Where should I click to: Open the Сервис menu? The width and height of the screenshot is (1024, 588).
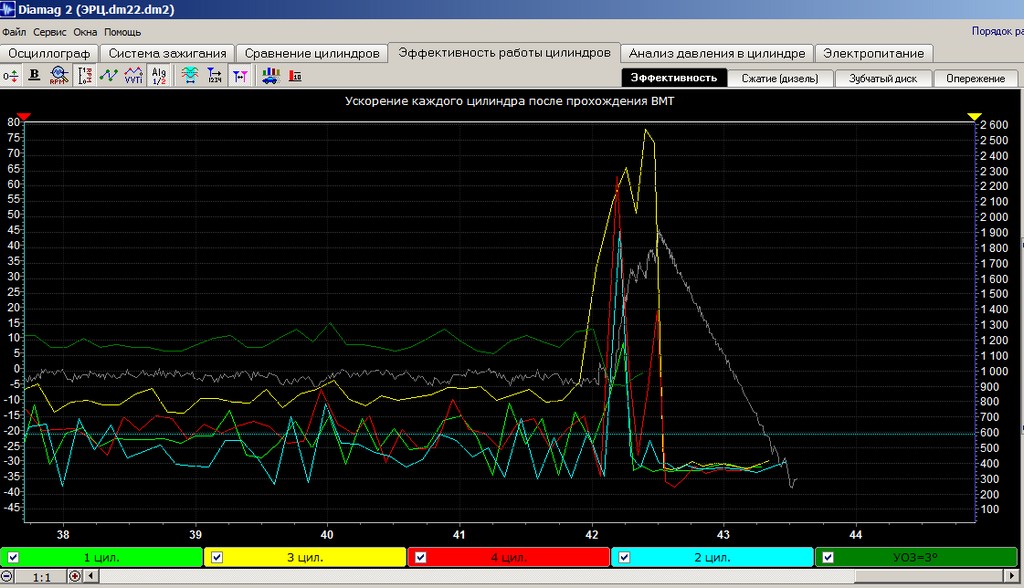point(50,32)
